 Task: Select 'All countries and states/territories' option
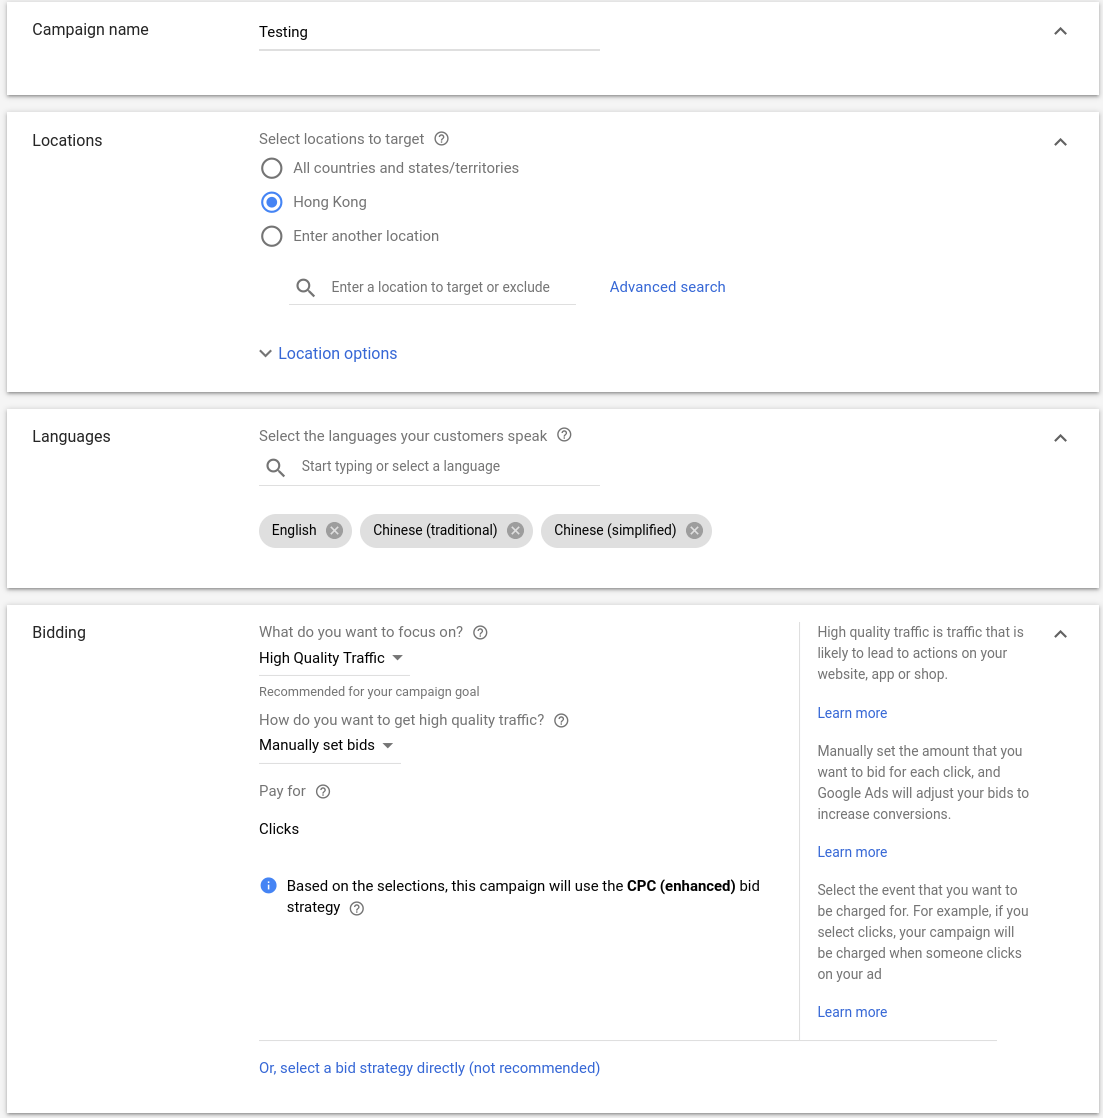271,168
